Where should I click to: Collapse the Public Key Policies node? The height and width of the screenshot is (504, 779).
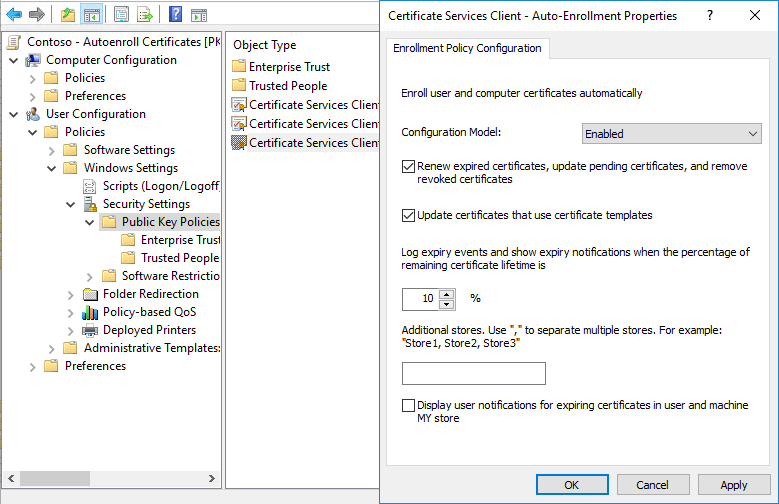(90, 222)
